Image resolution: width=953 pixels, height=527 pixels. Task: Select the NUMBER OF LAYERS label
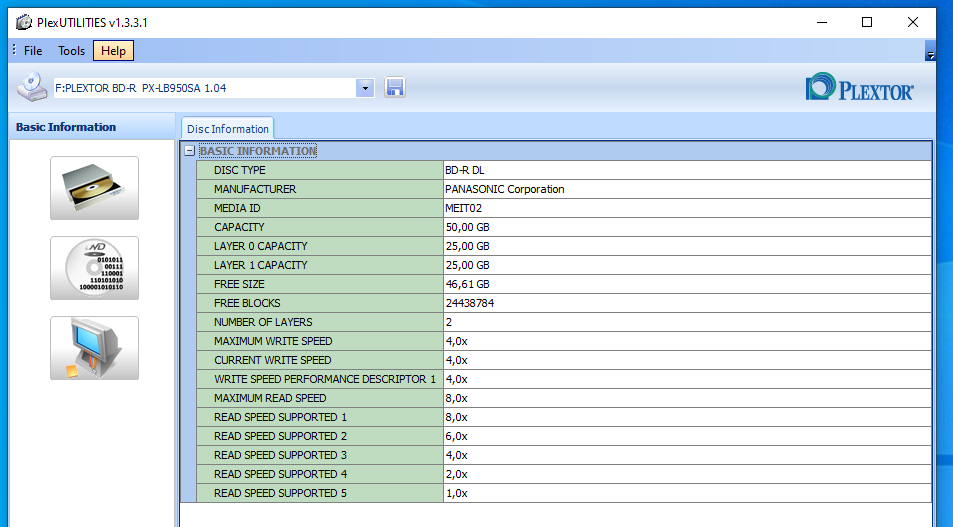point(320,322)
